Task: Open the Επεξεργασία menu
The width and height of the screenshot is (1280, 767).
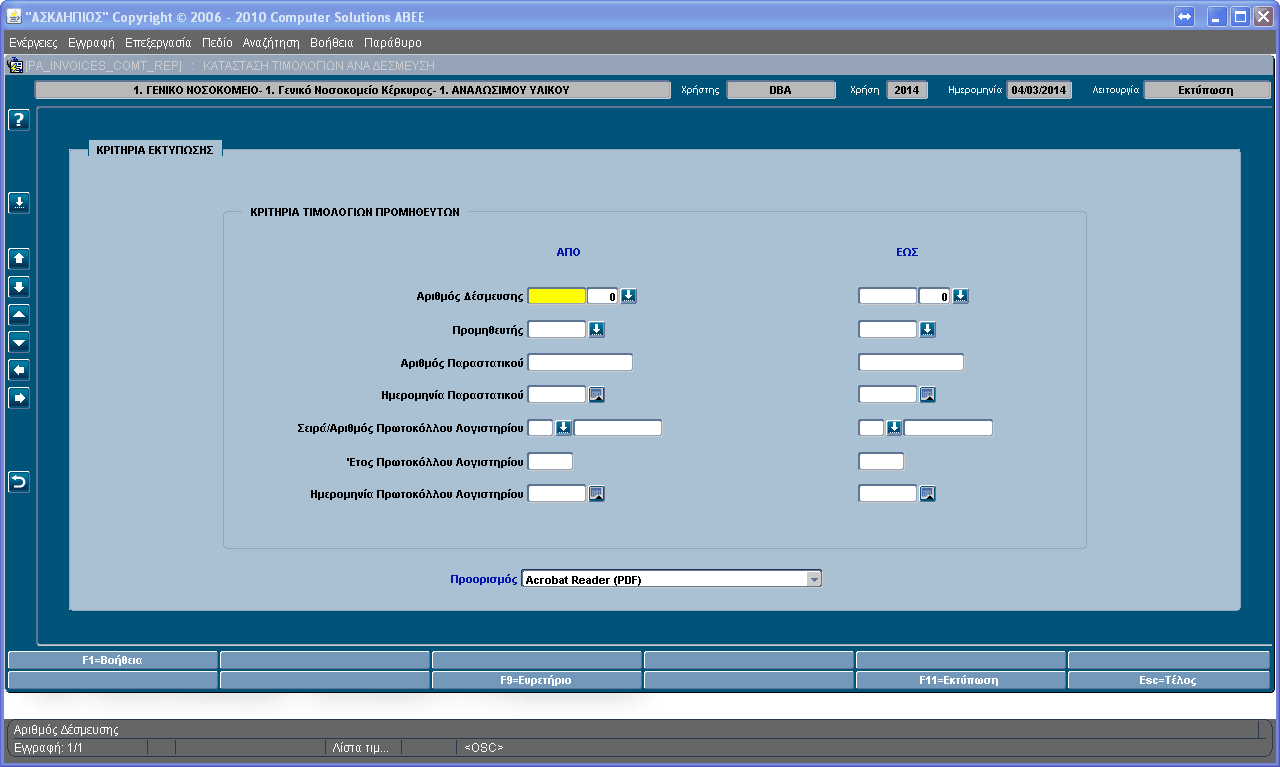Action: click(x=158, y=43)
